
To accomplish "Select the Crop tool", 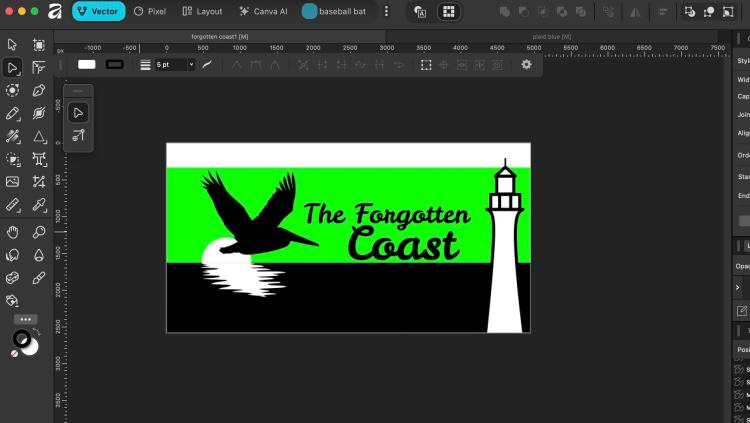I will point(39,182).
